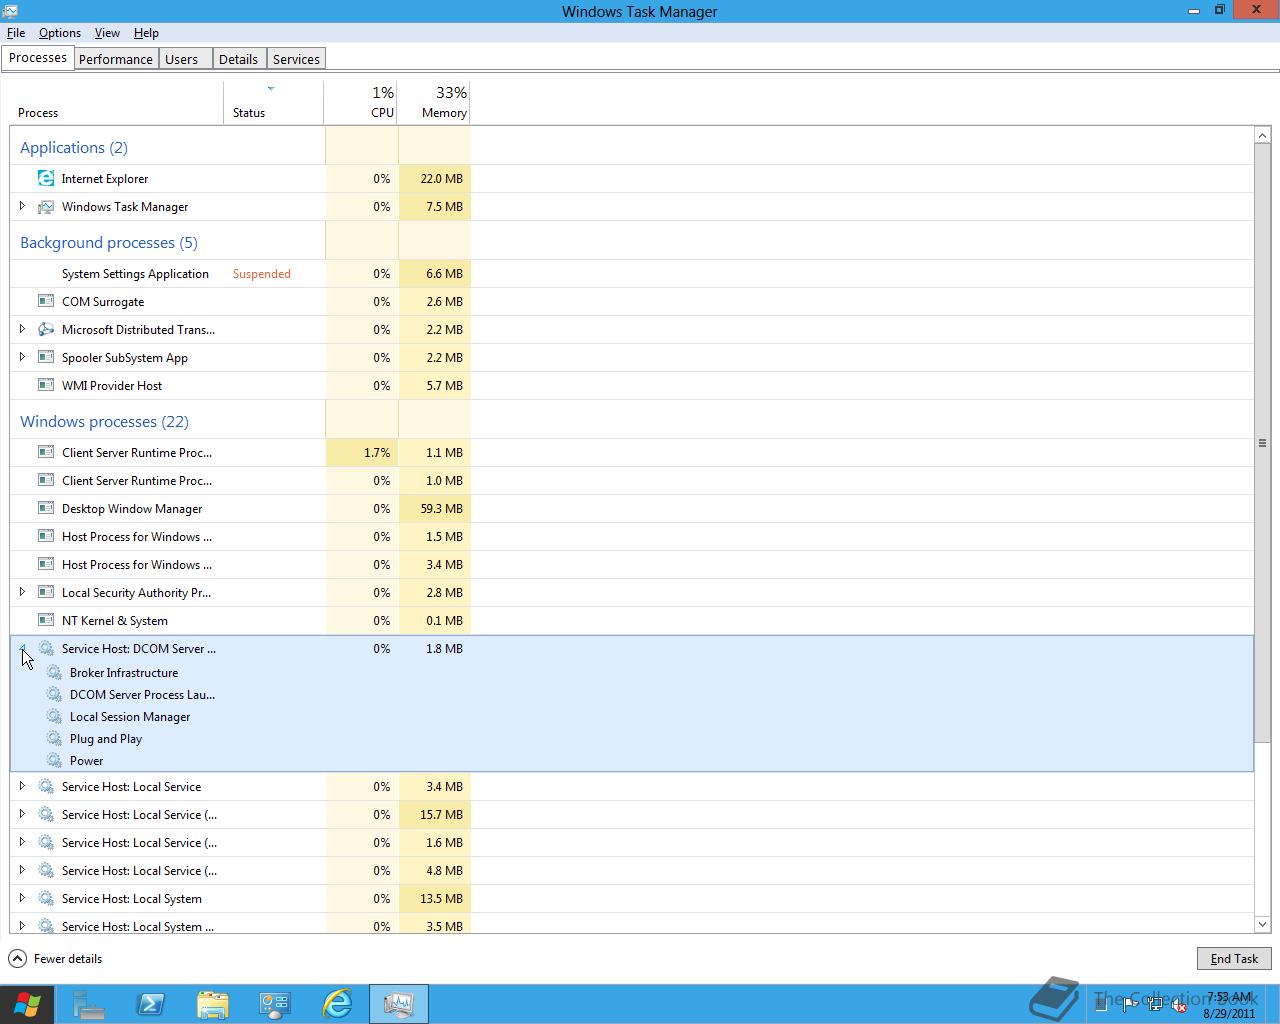Image resolution: width=1280 pixels, height=1024 pixels.
Task: Click the Service Host: DCOM Server gear icon
Action: [x=46, y=648]
